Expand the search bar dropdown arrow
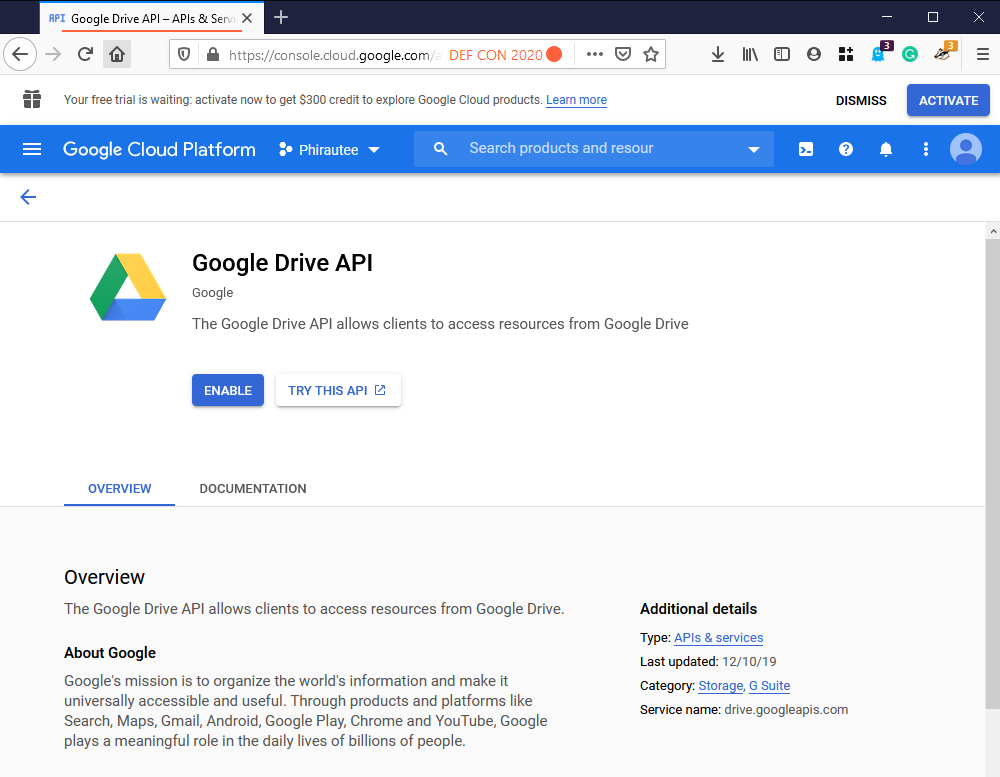 click(x=754, y=150)
